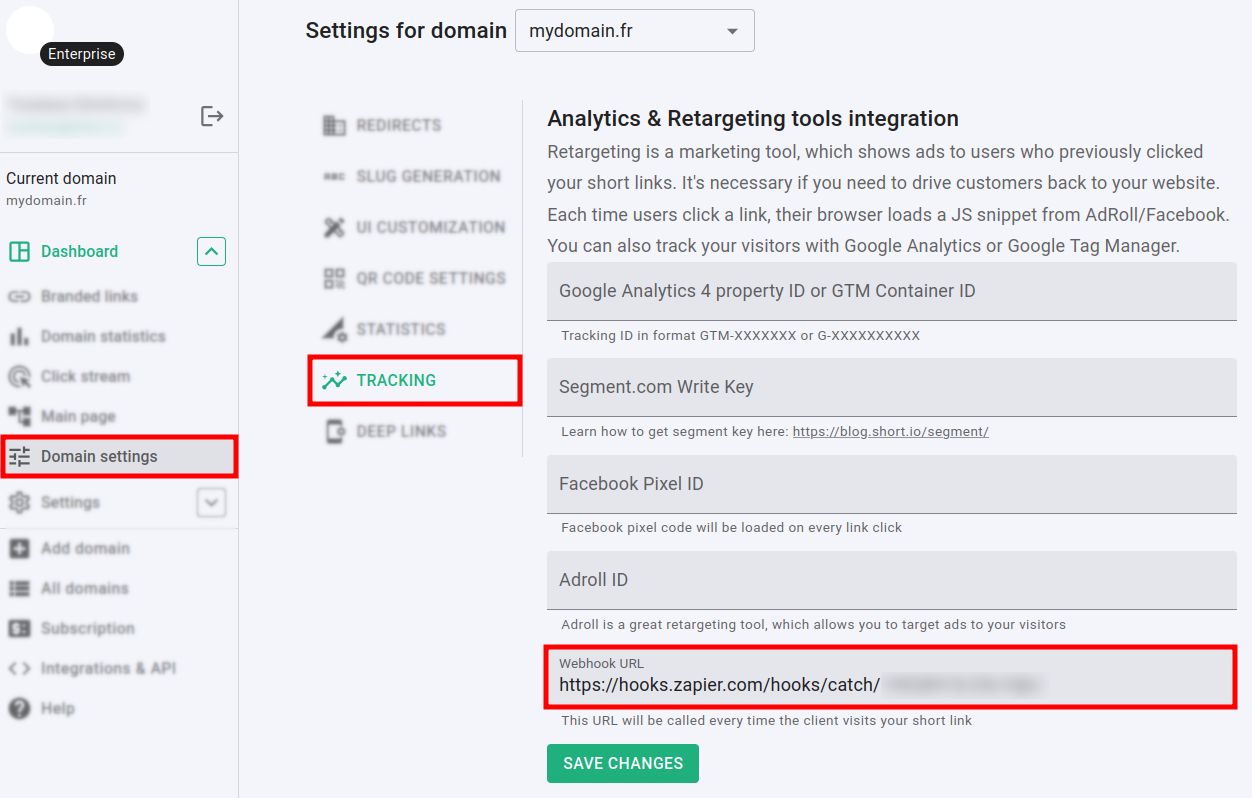Switch to the Redirects tab
The image size is (1252, 798).
coord(398,126)
